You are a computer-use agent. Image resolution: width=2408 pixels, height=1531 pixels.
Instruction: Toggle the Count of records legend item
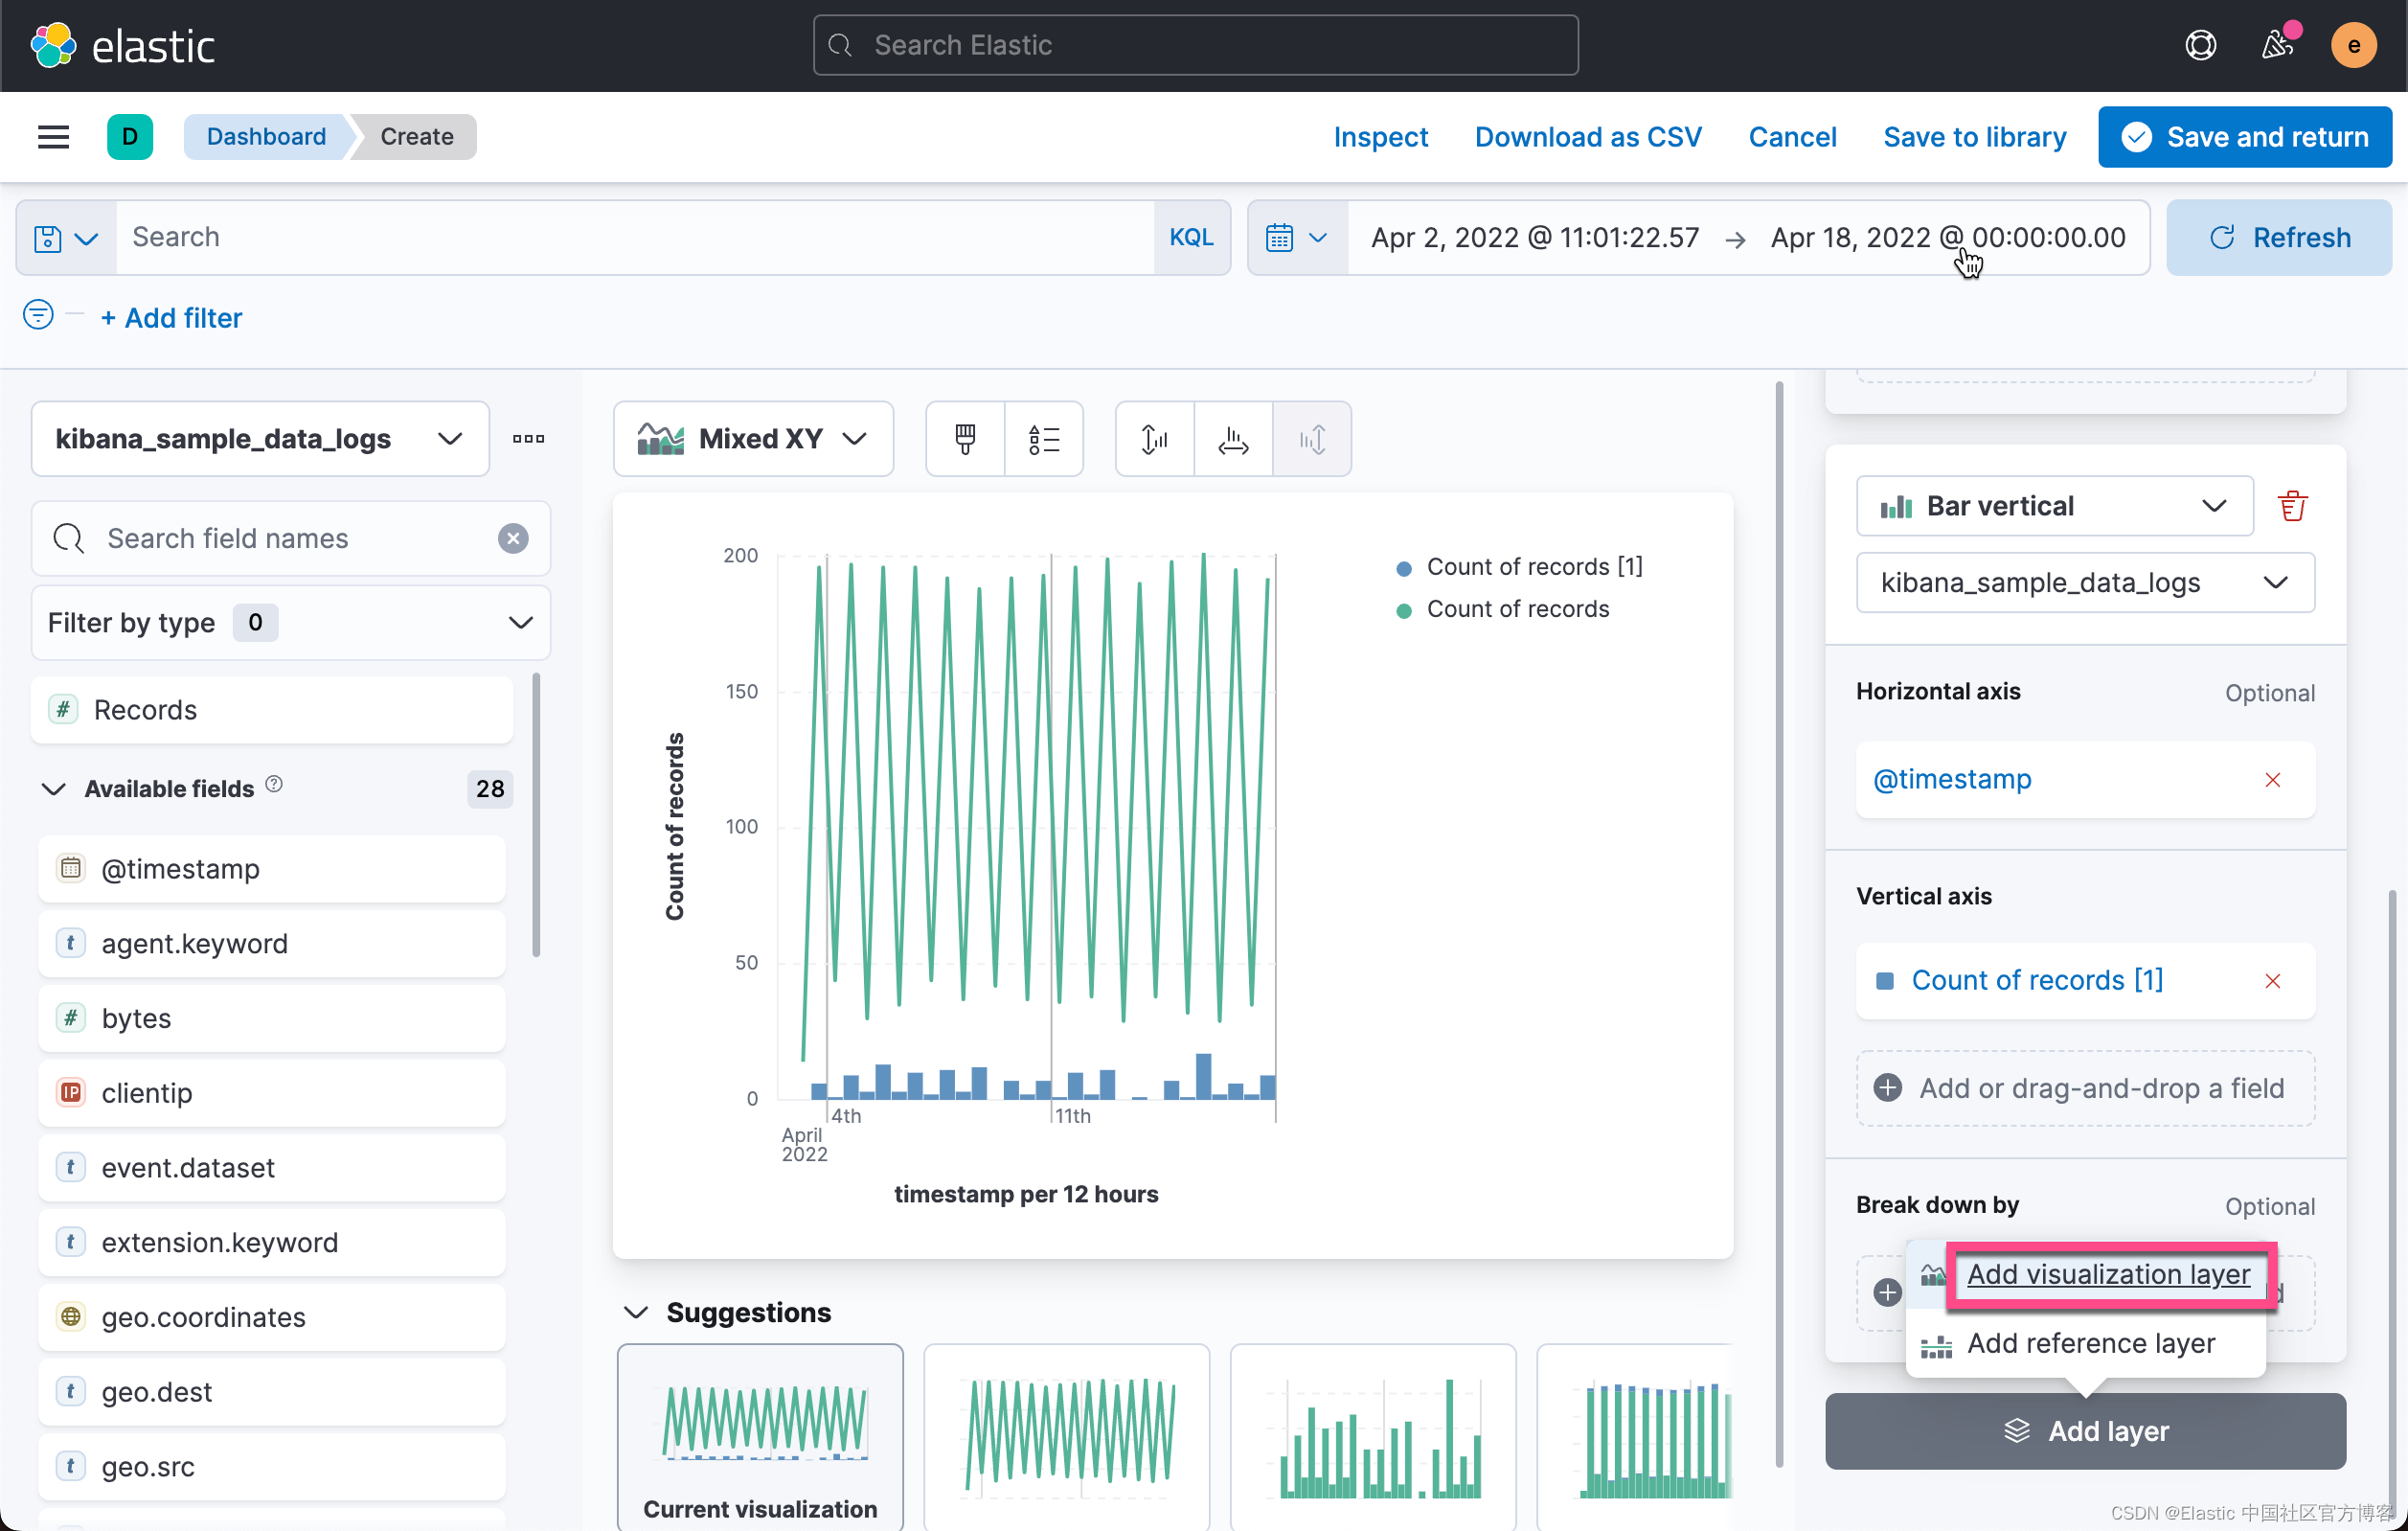pyautogui.click(x=1517, y=609)
